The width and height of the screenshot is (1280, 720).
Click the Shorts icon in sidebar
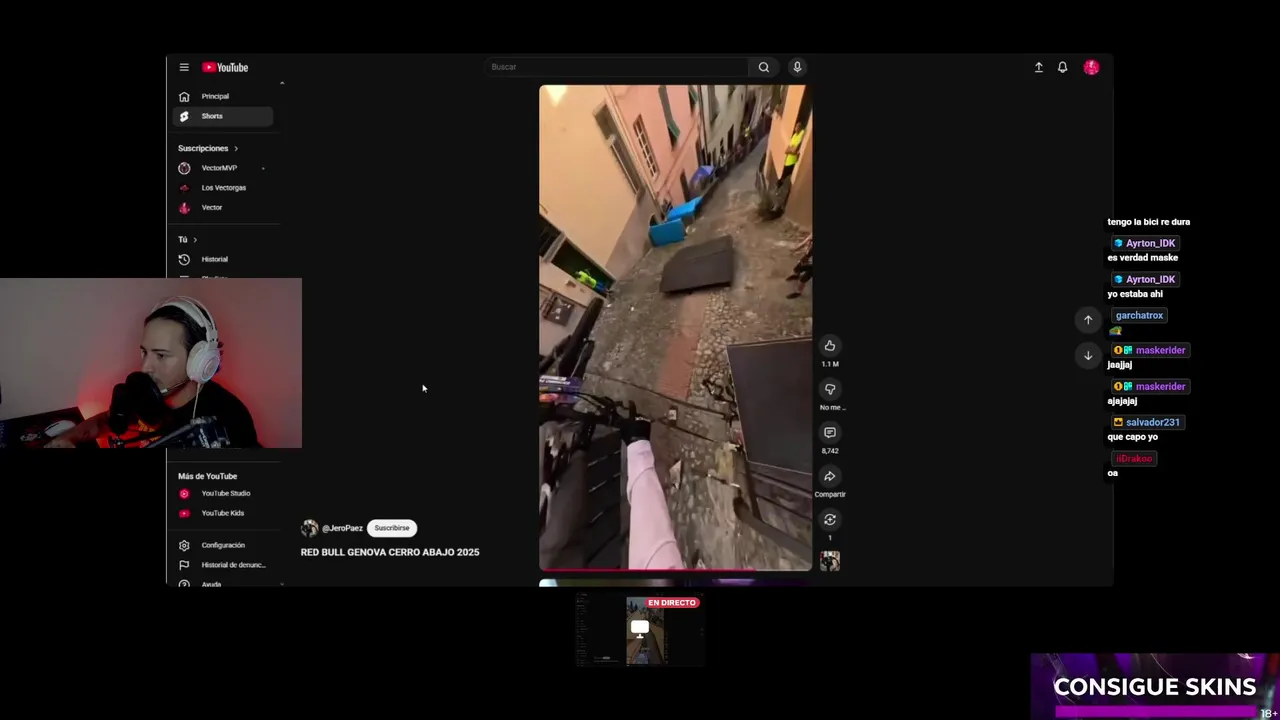click(184, 116)
